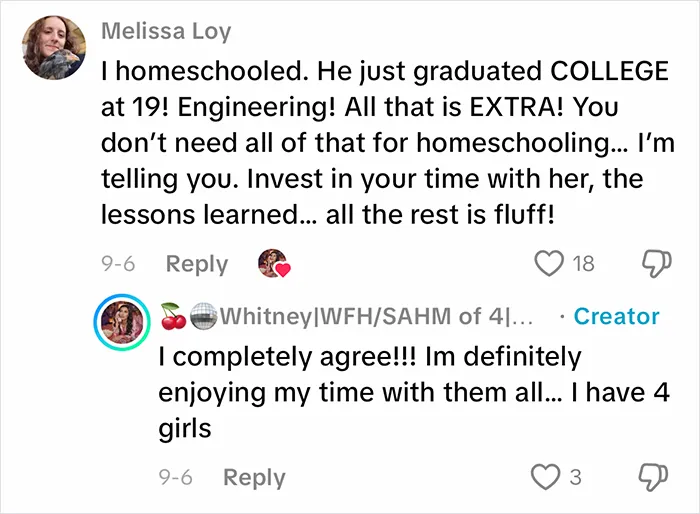Screen dimensions: 700x514
Task: Dislike the creator's reply about 4 girls
Action: click(654, 477)
